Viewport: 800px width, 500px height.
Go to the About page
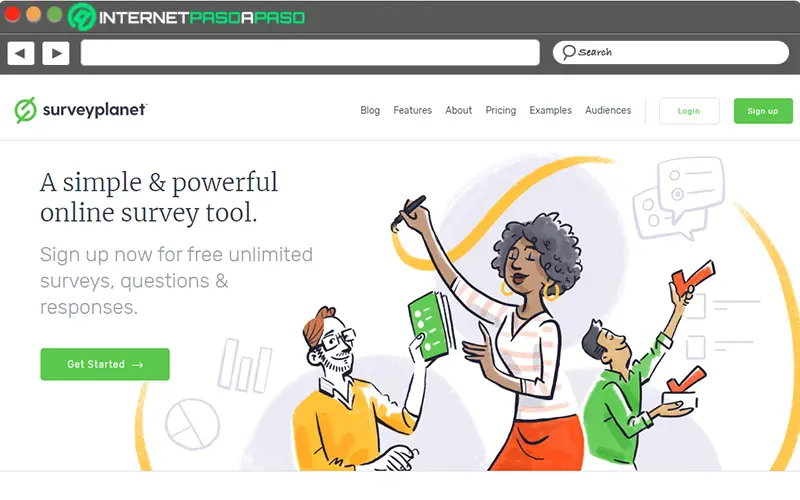pyautogui.click(x=458, y=110)
